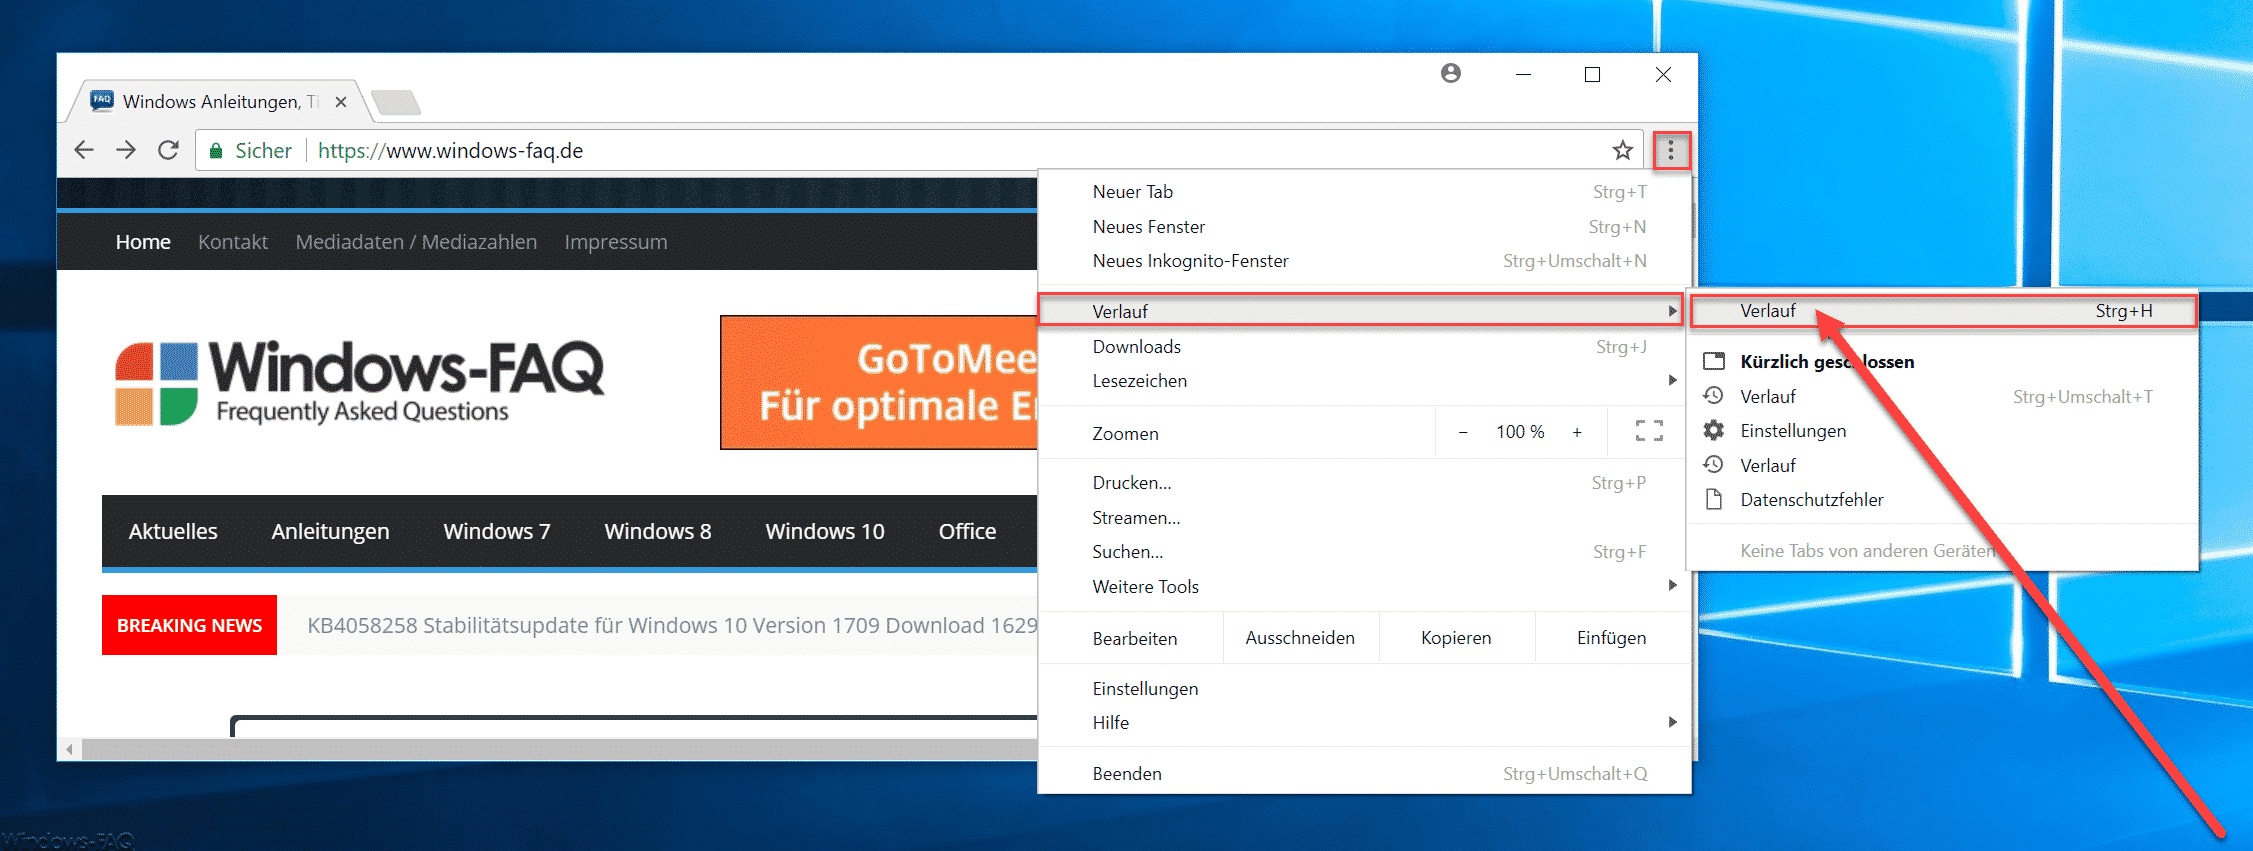Increase zoom with the plus button

coord(1577,432)
